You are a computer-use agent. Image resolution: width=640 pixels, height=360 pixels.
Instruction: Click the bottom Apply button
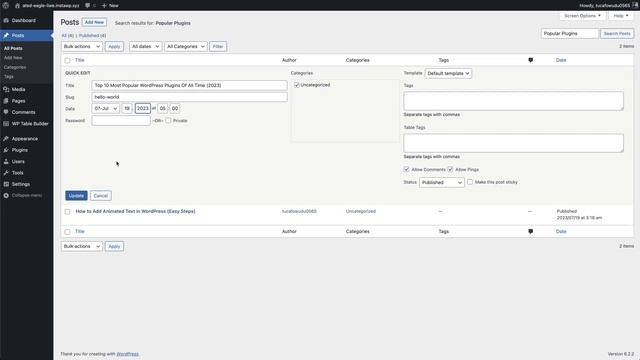114,247
